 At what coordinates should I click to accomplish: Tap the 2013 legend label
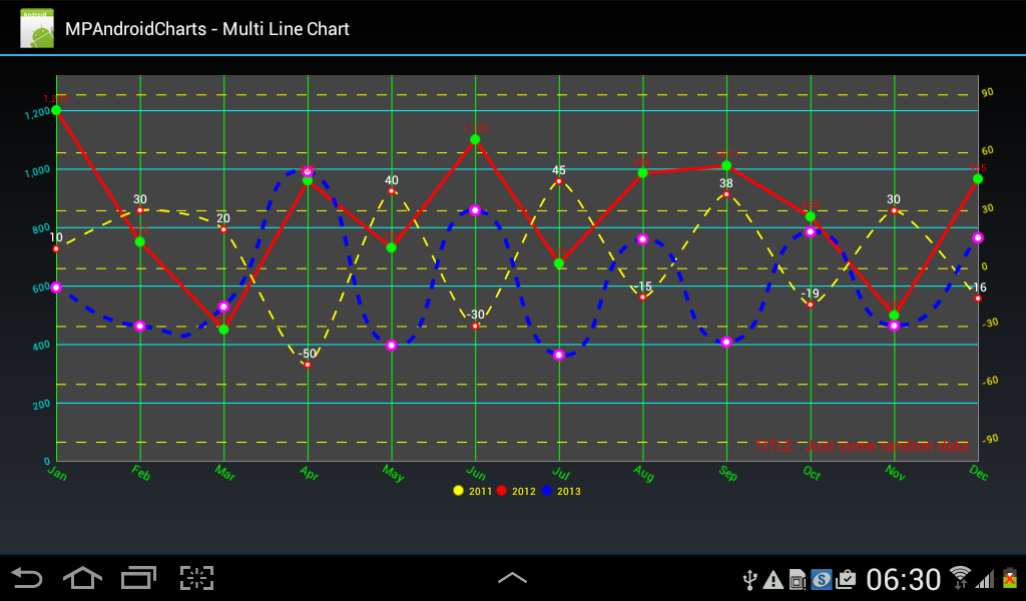click(569, 491)
